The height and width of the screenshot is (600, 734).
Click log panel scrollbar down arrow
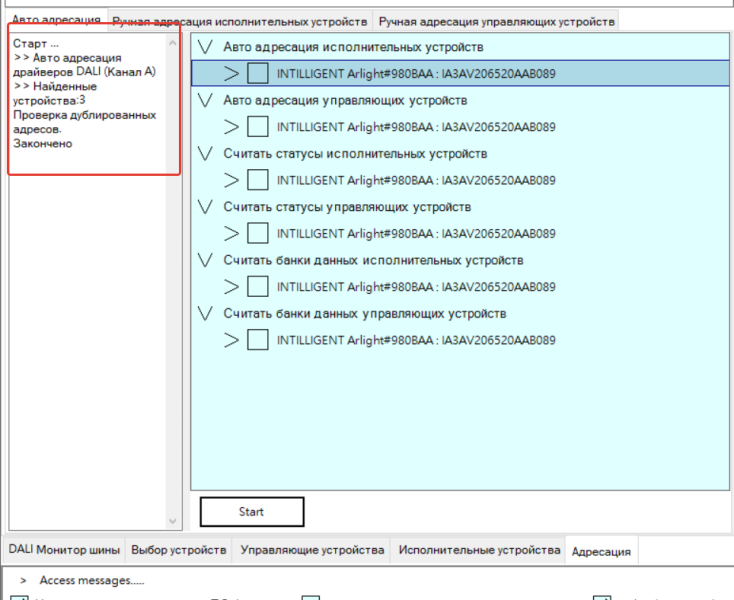click(x=172, y=521)
